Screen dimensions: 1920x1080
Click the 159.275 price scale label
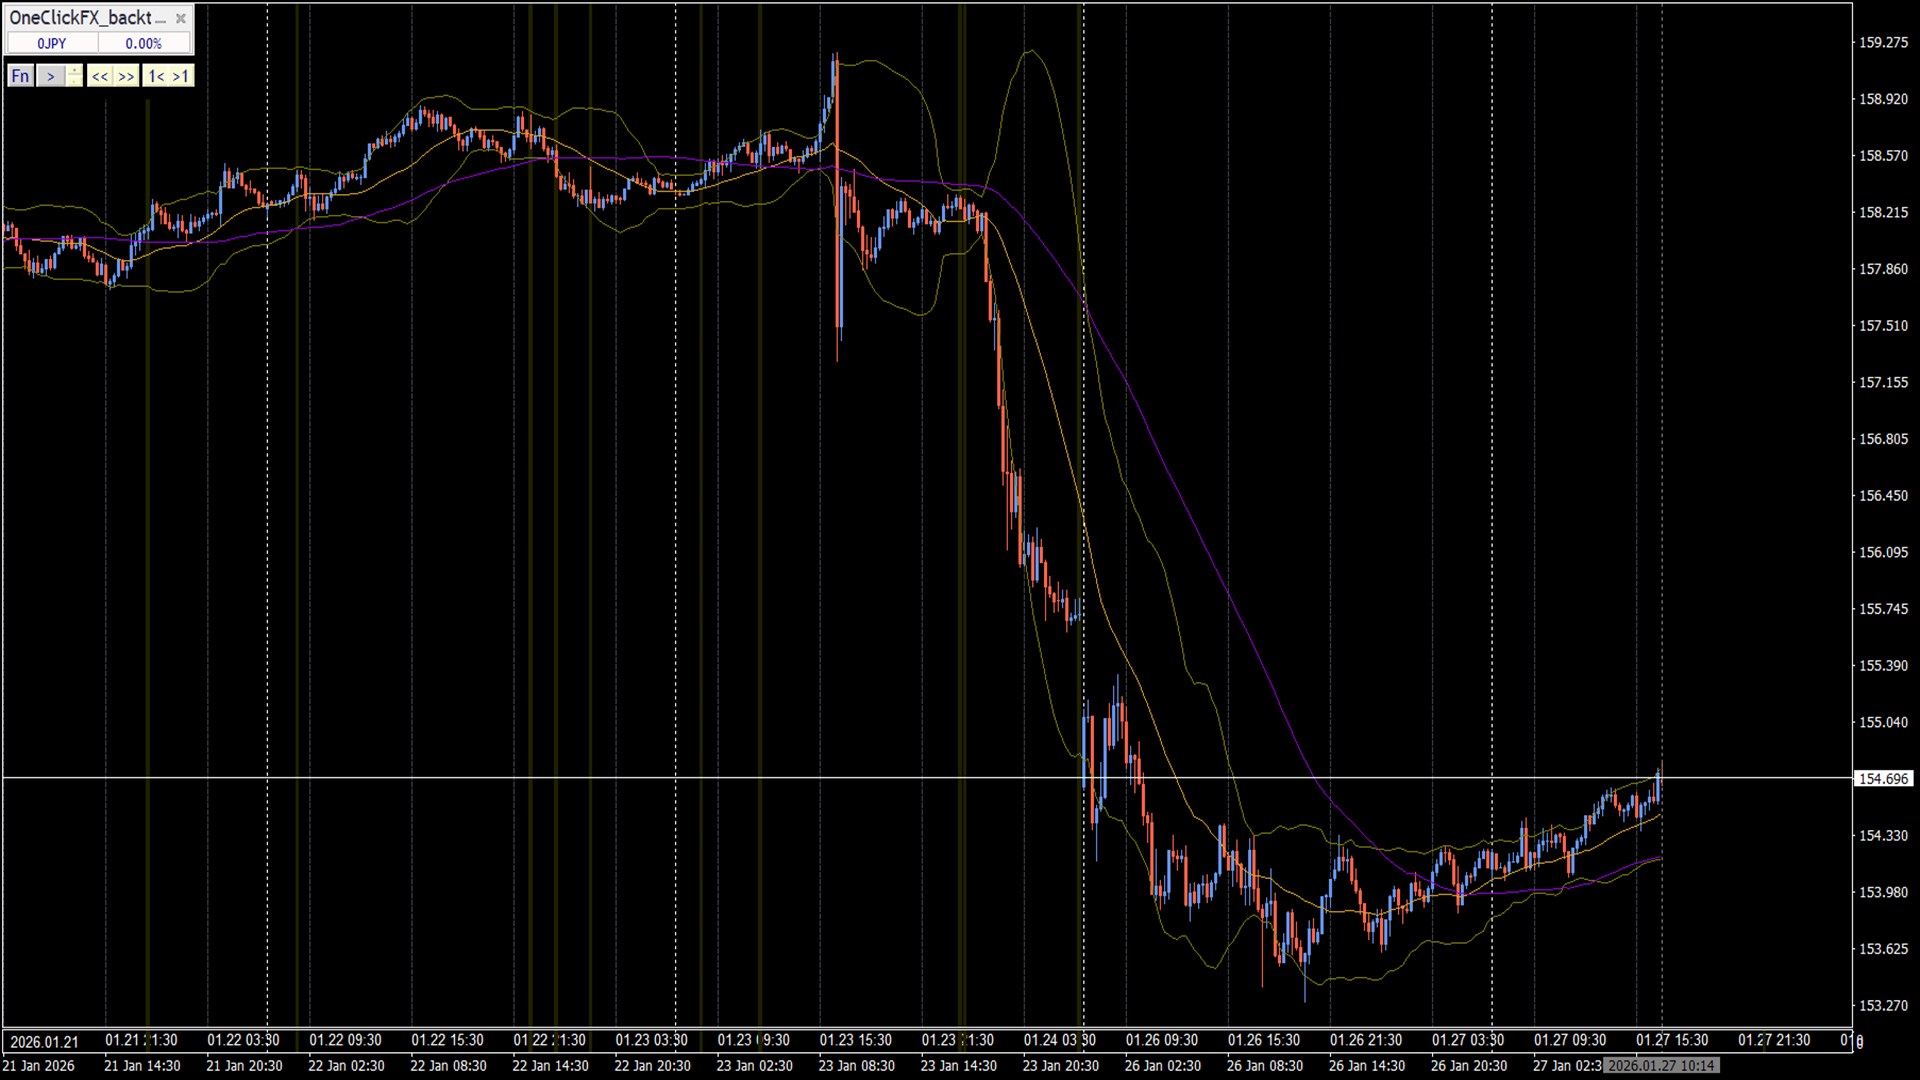pyautogui.click(x=1883, y=43)
